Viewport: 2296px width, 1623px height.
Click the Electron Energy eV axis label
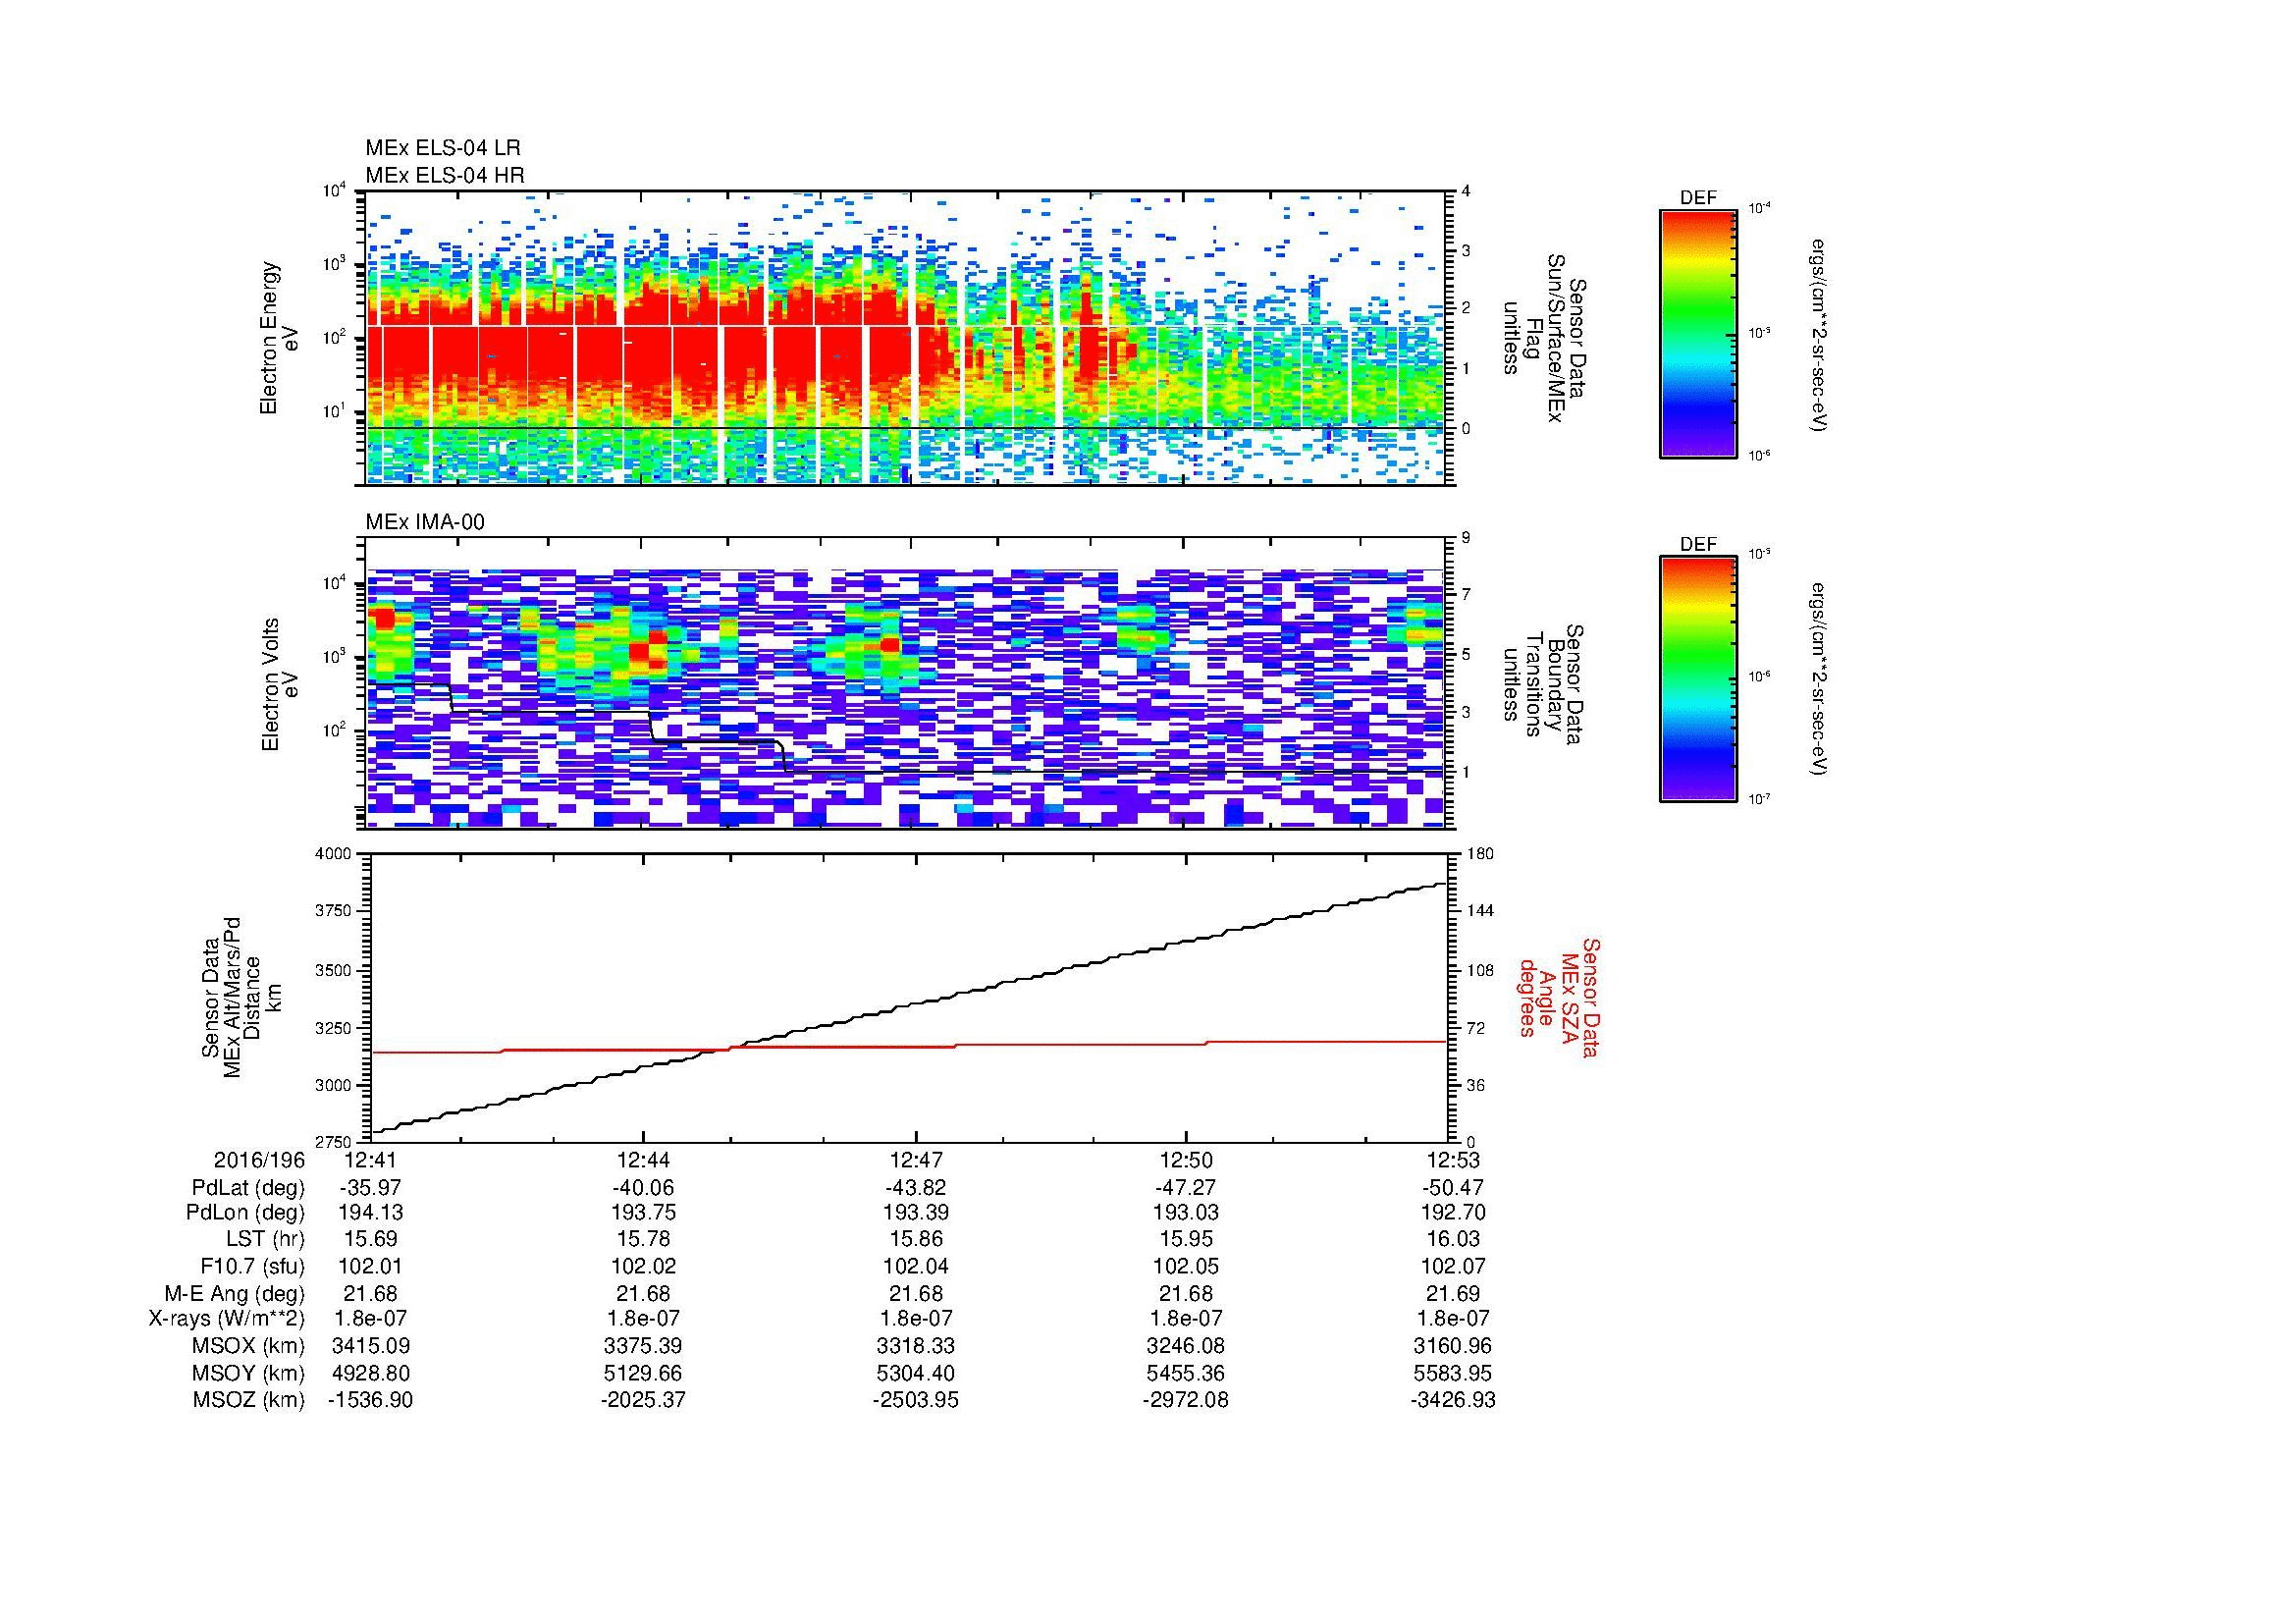(x=279, y=338)
